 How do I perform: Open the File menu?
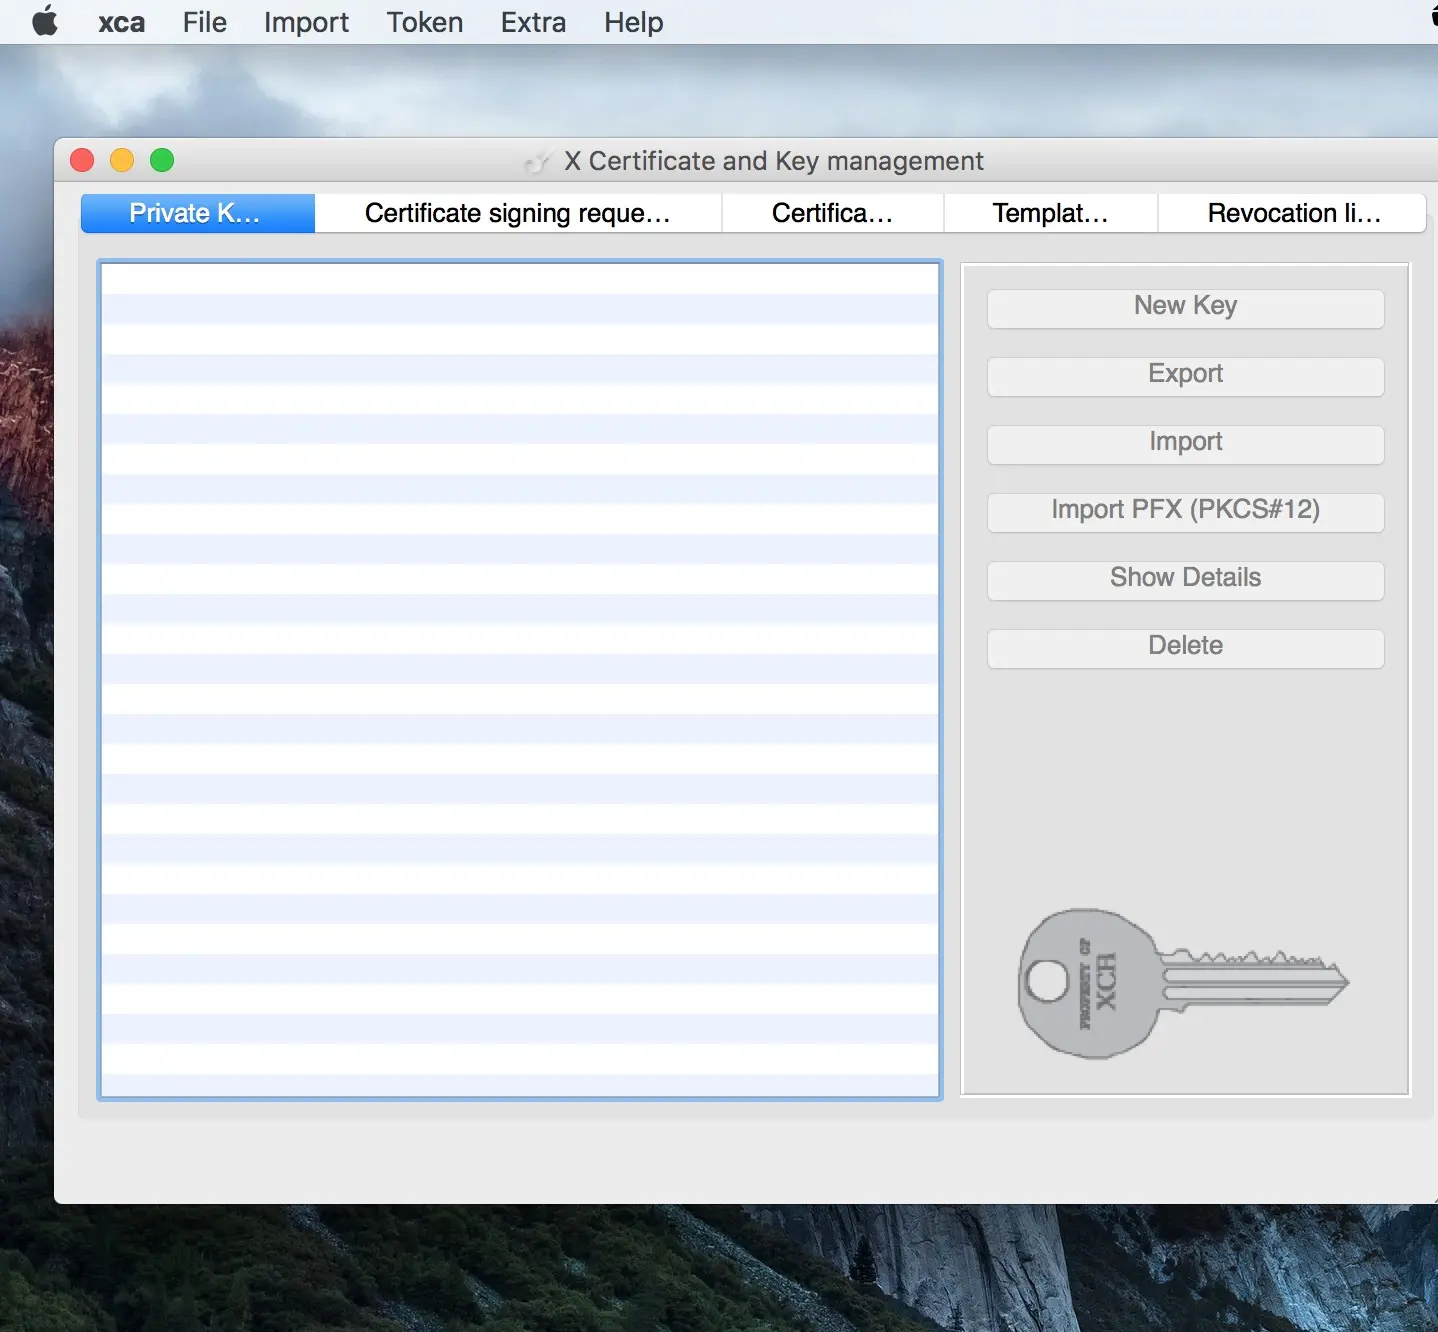tap(205, 22)
